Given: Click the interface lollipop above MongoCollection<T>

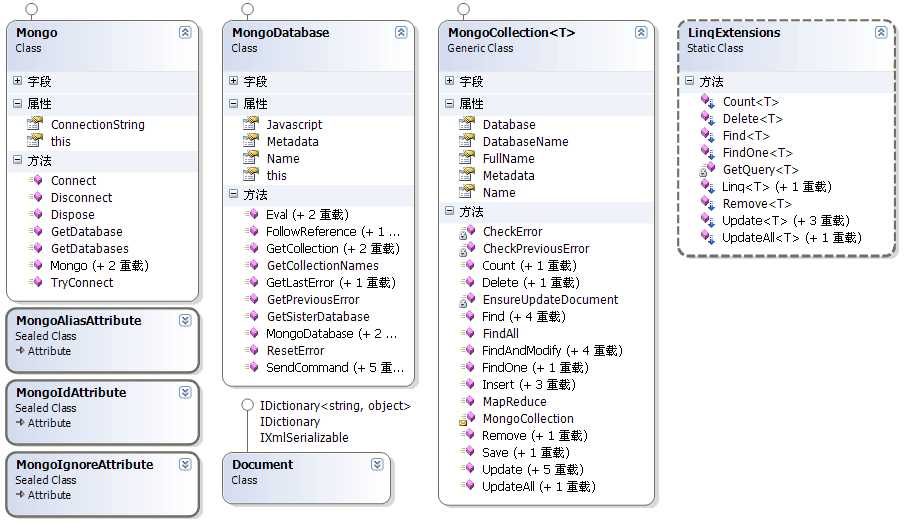Looking at the screenshot, I should tap(463, 9).
